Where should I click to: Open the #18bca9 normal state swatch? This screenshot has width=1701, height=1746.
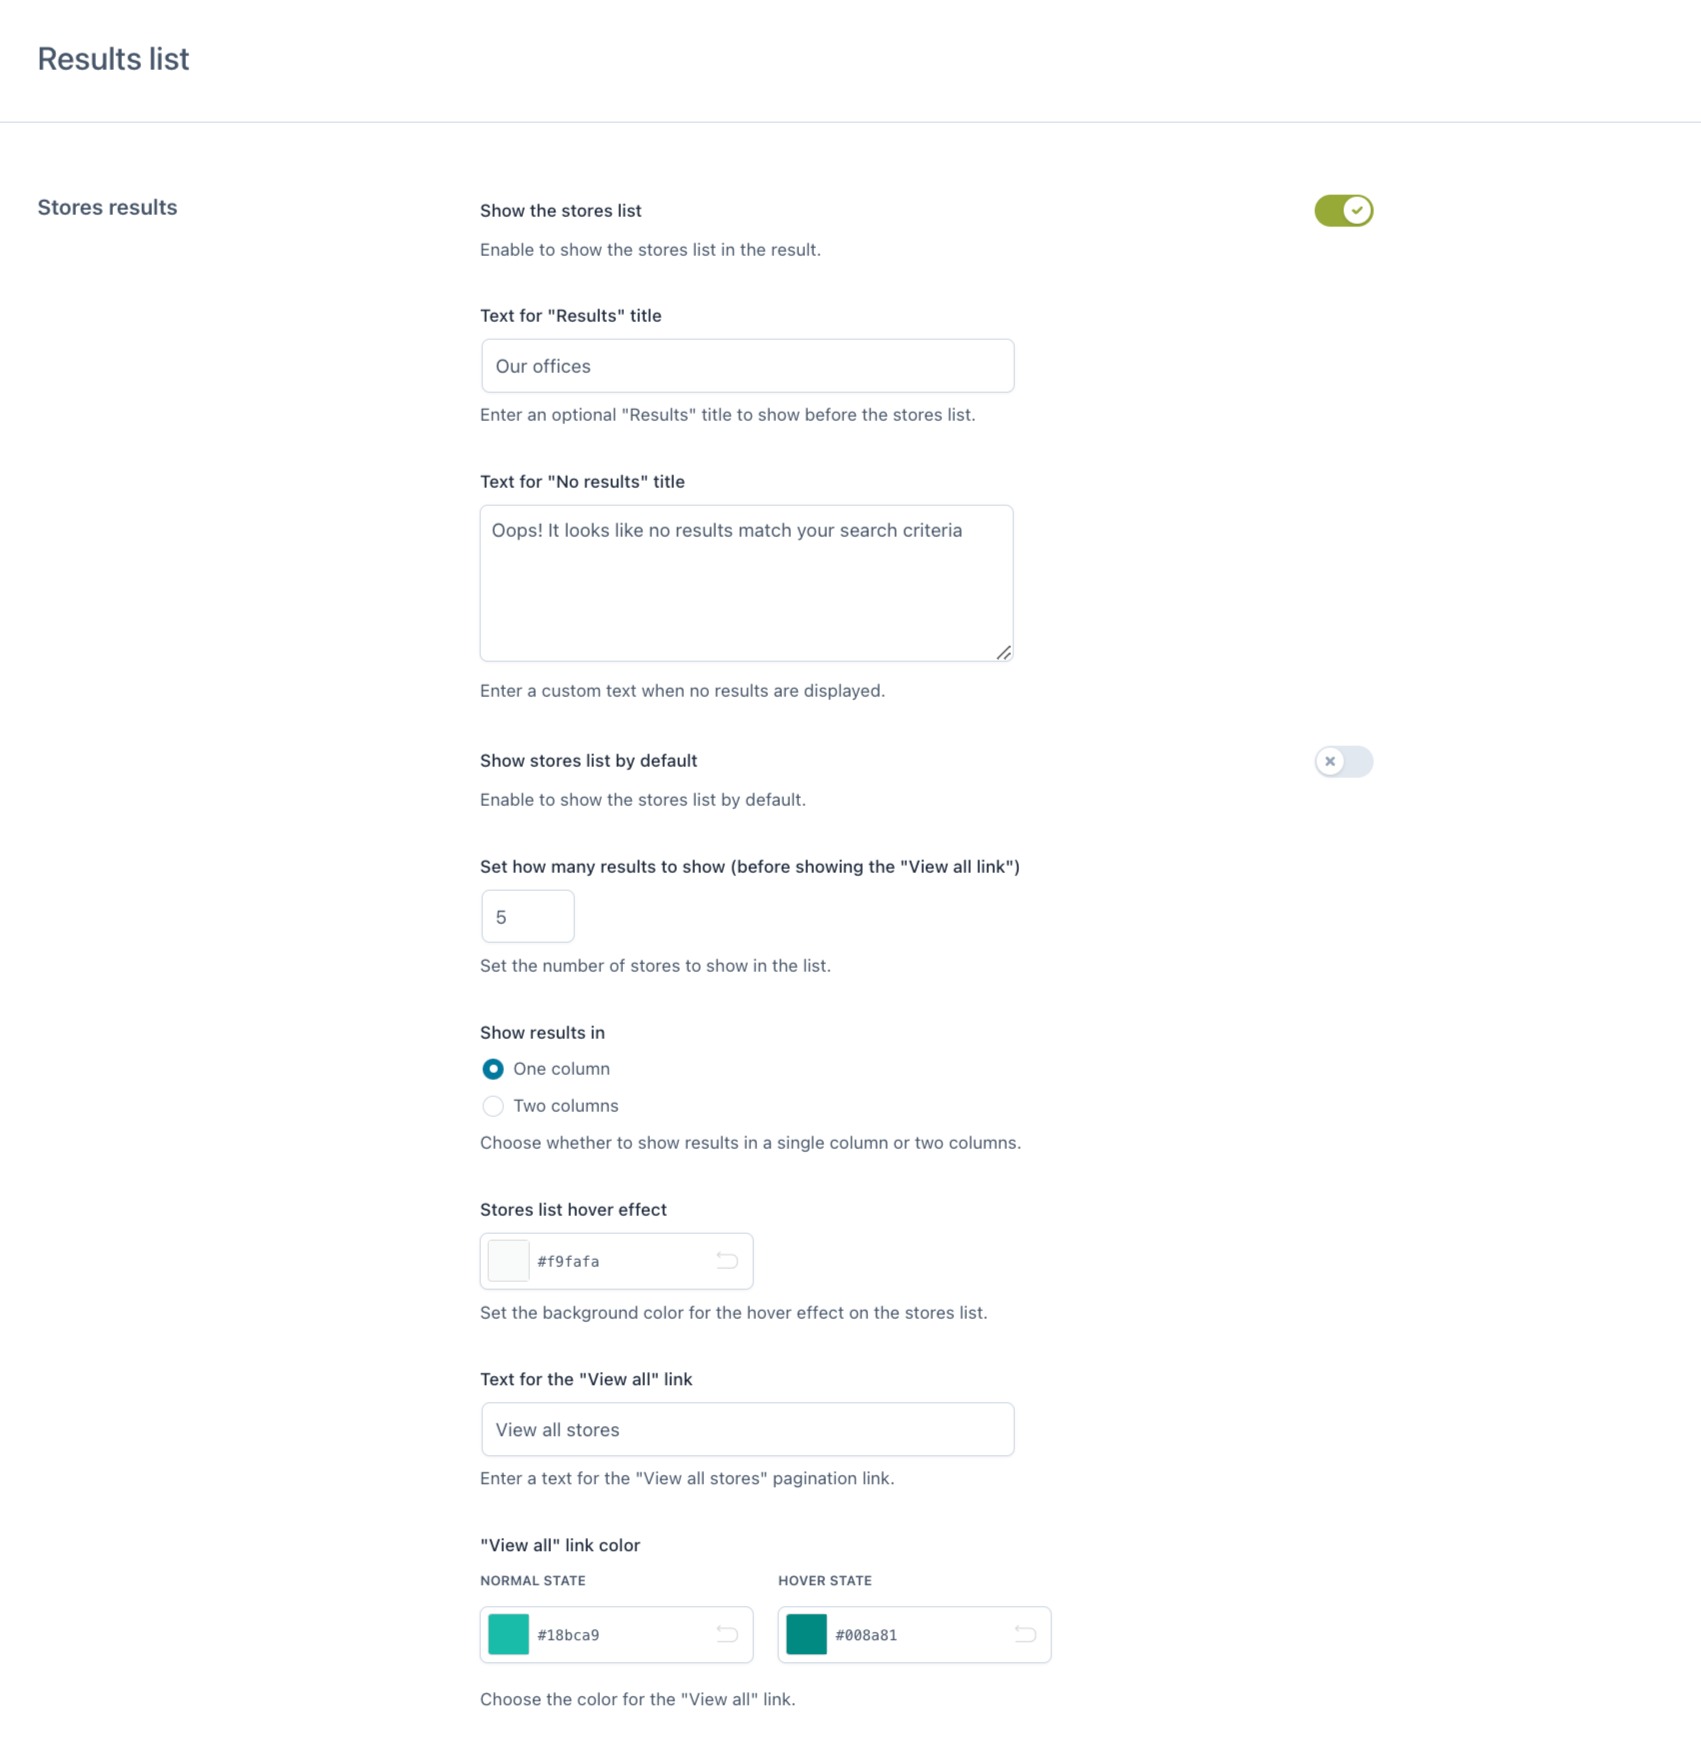coord(508,1634)
